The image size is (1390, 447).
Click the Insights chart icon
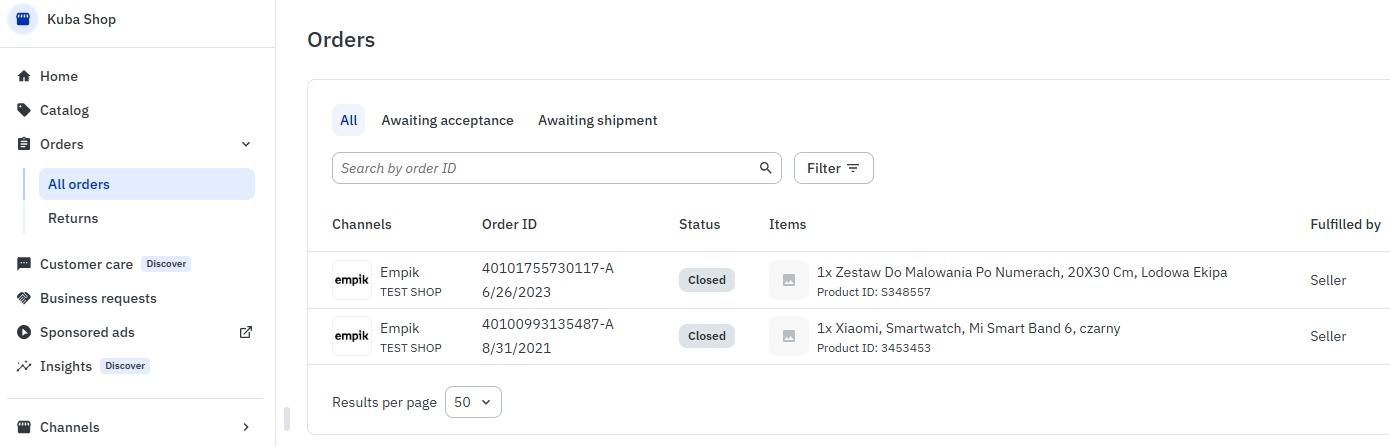tap(25, 366)
